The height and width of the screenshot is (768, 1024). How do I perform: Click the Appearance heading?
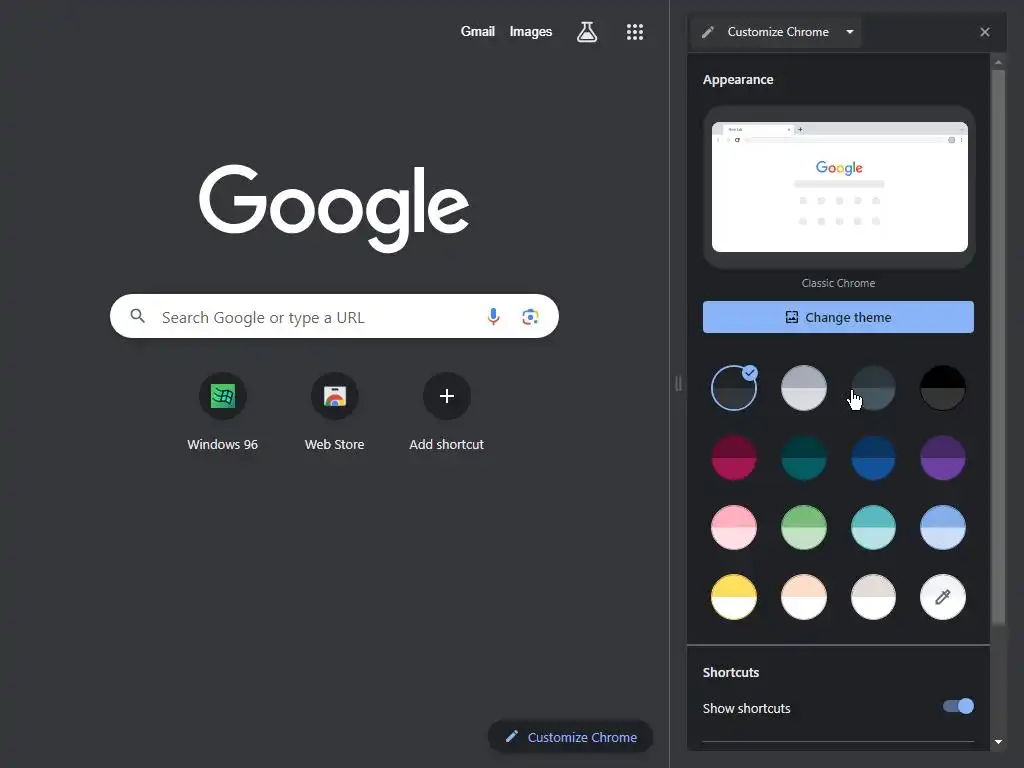(x=738, y=80)
